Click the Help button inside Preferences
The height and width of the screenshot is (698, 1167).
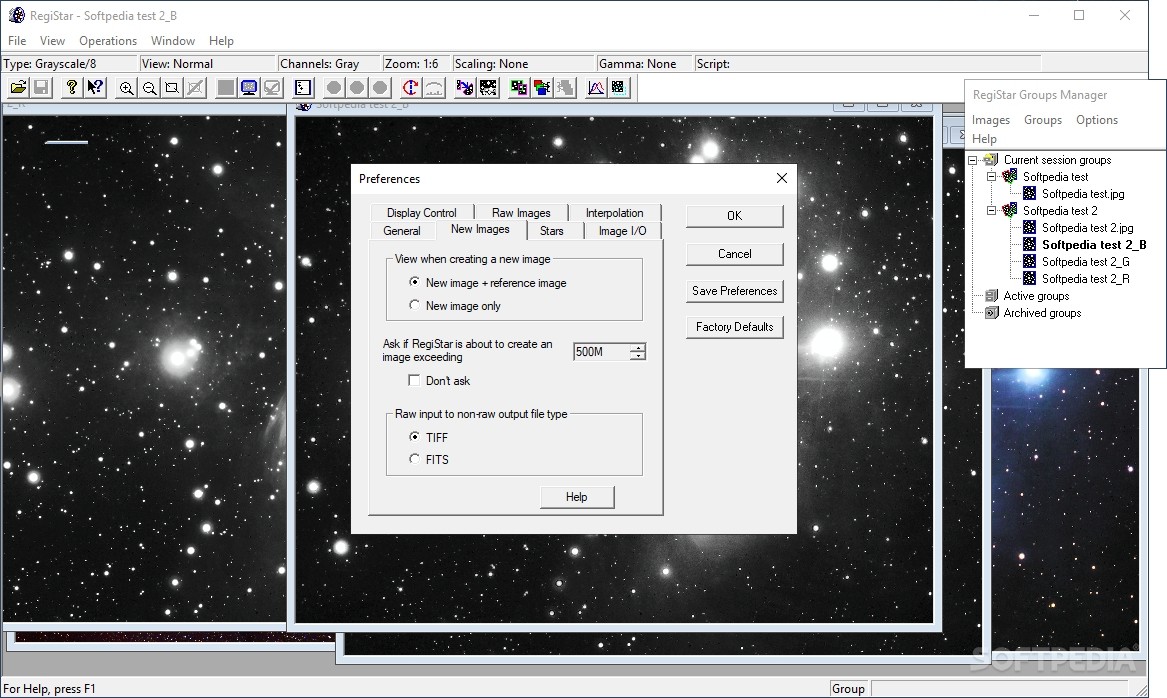coord(577,497)
